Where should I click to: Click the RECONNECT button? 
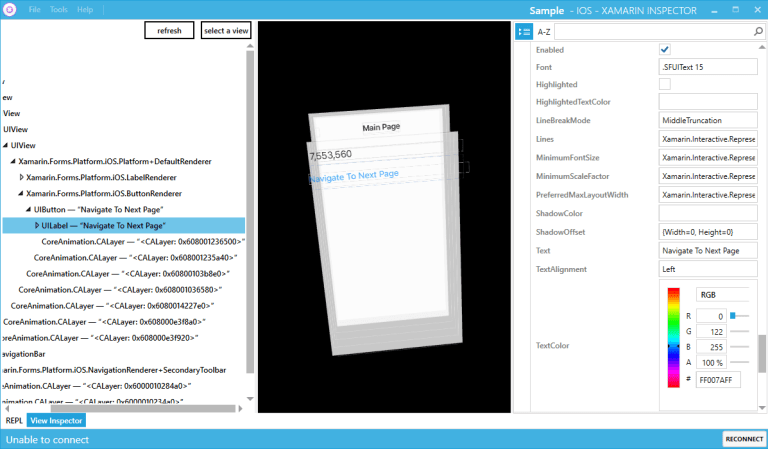pos(744,439)
